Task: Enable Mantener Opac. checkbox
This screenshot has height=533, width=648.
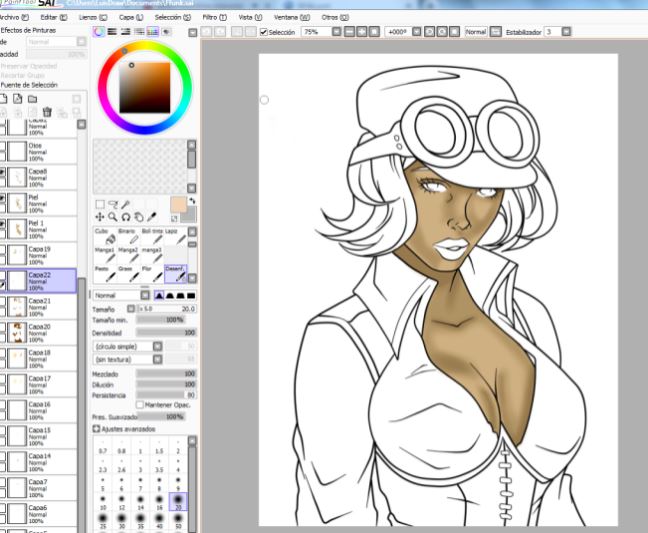Action: pyautogui.click(x=140, y=404)
